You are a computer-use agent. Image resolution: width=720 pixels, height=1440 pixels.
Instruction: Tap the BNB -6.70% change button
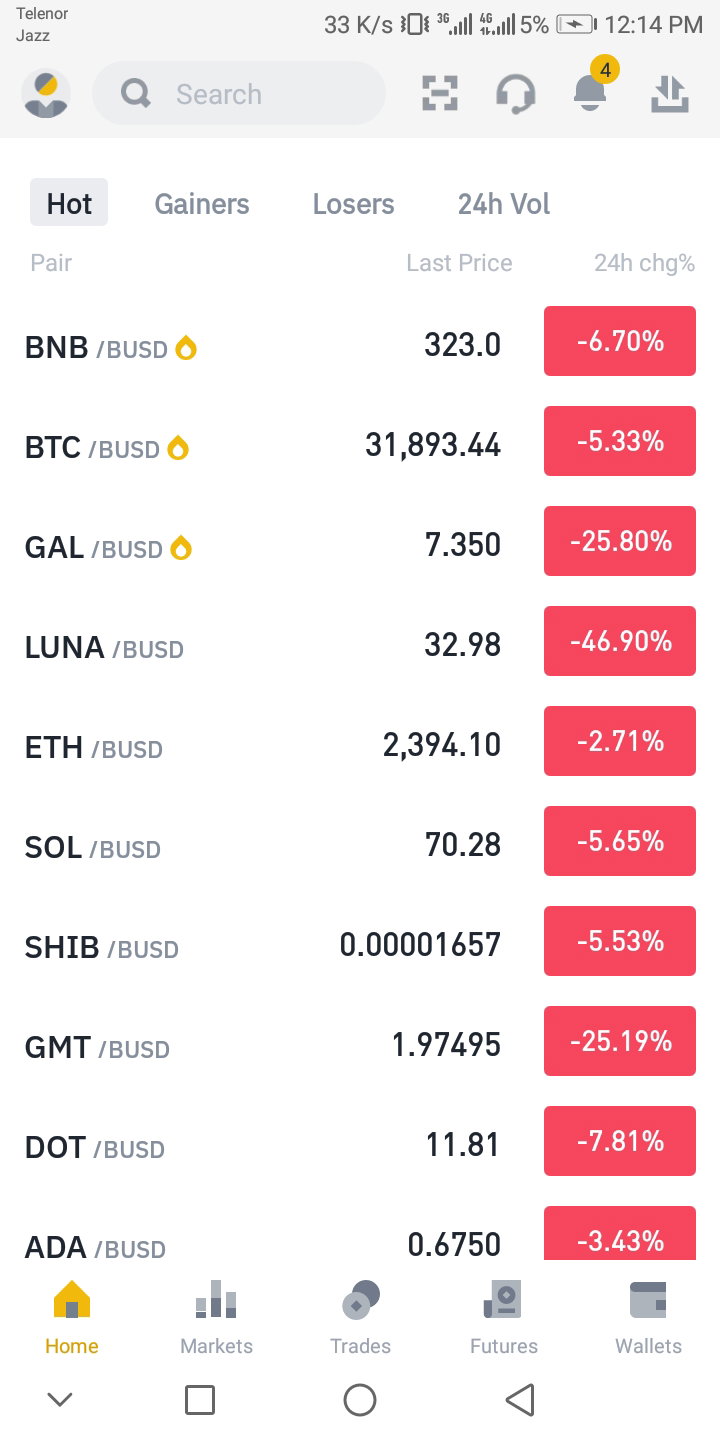click(620, 341)
